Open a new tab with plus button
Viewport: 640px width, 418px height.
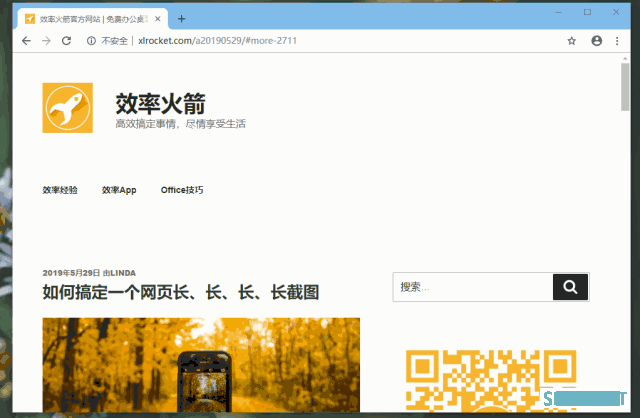(x=181, y=18)
